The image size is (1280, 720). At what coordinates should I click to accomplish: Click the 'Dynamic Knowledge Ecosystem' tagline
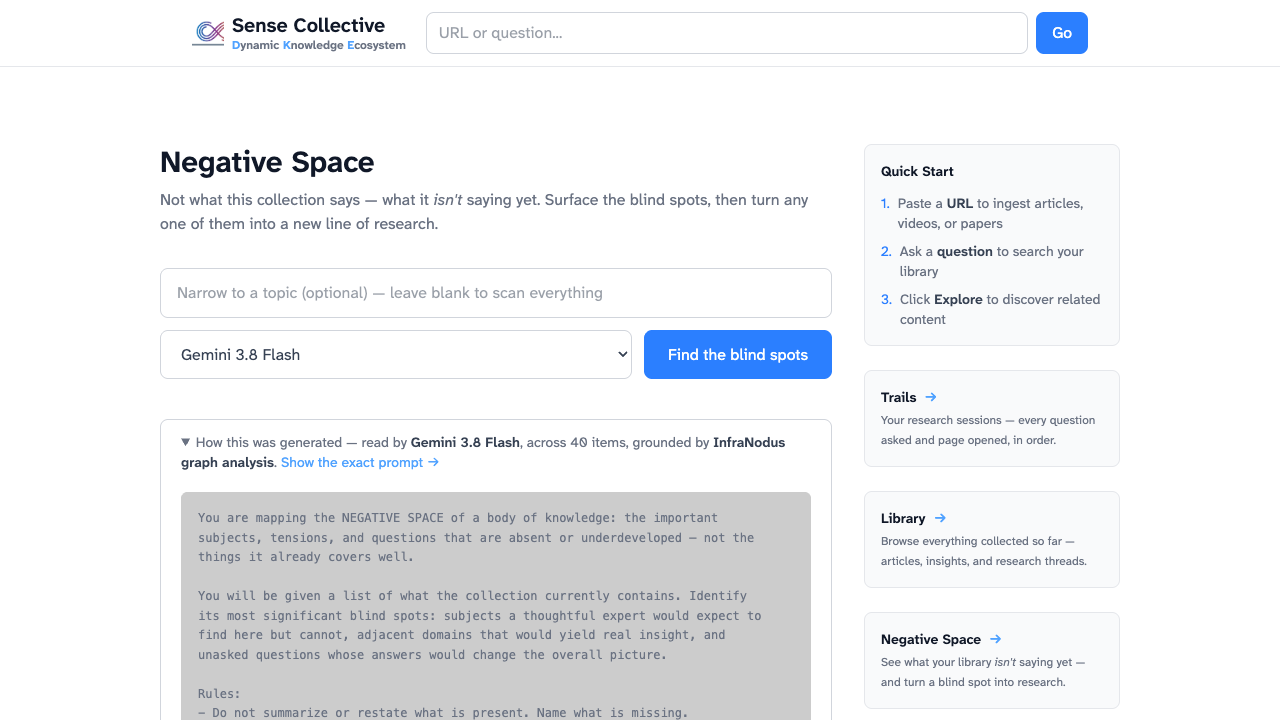(x=319, y=45)
